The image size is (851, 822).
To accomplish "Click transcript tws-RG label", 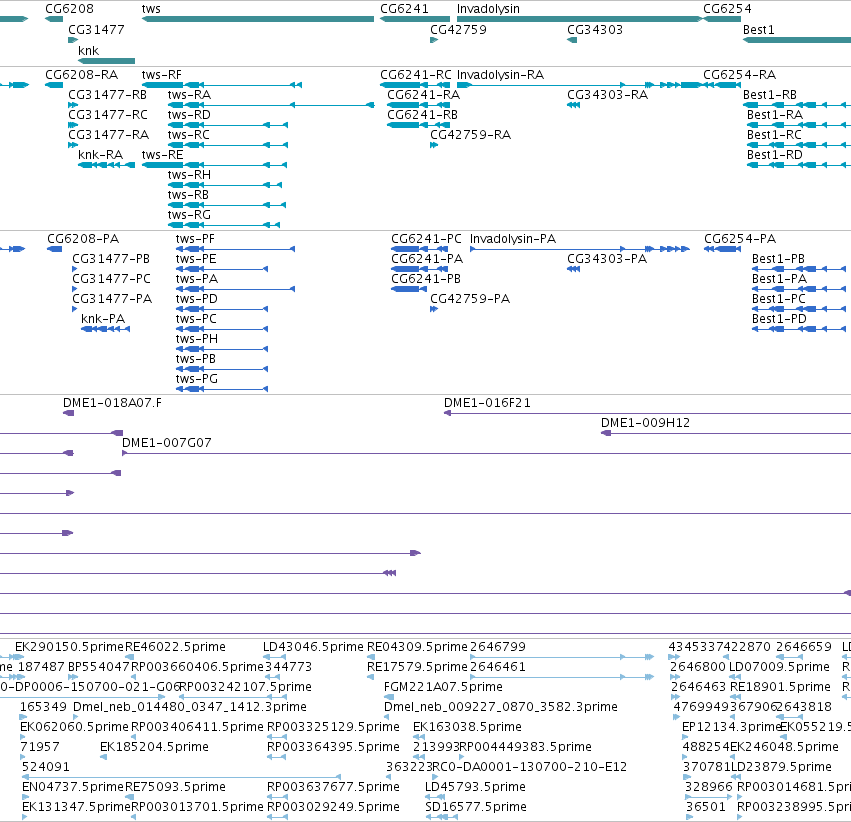I will click(x=189, y=215).
